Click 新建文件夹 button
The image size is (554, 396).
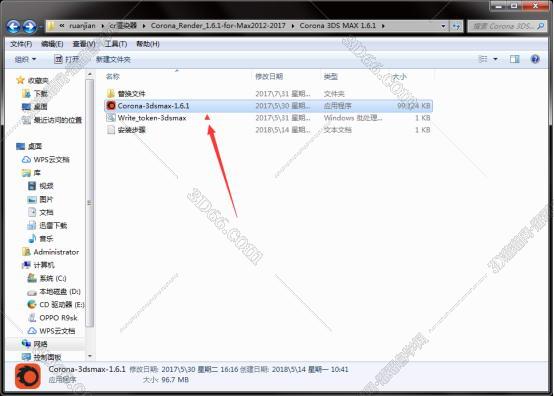click(113, 59)
